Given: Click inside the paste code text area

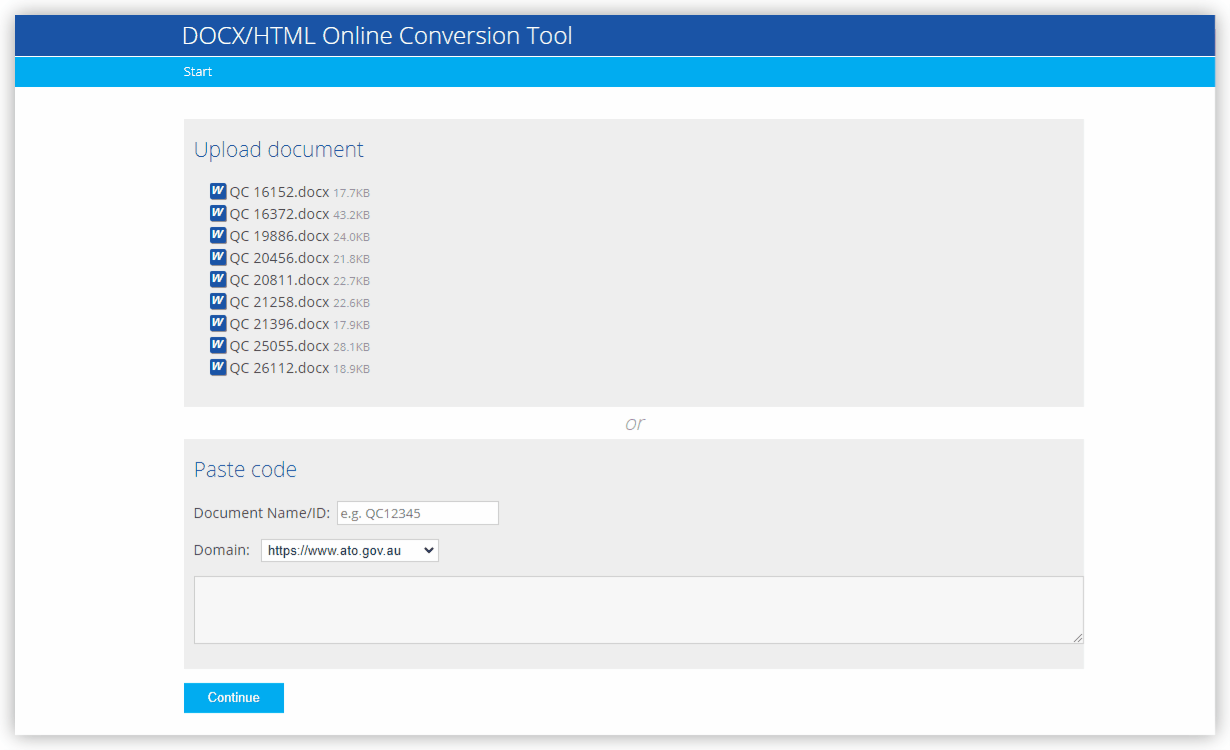Looking at the screenshot, I should [x=638, y=609].
